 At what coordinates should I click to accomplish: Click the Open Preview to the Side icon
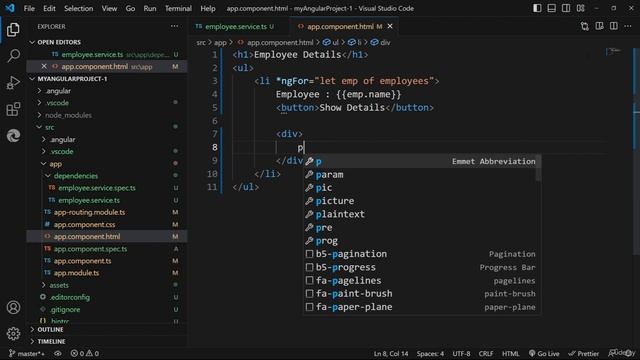click(x=599, y=27)
